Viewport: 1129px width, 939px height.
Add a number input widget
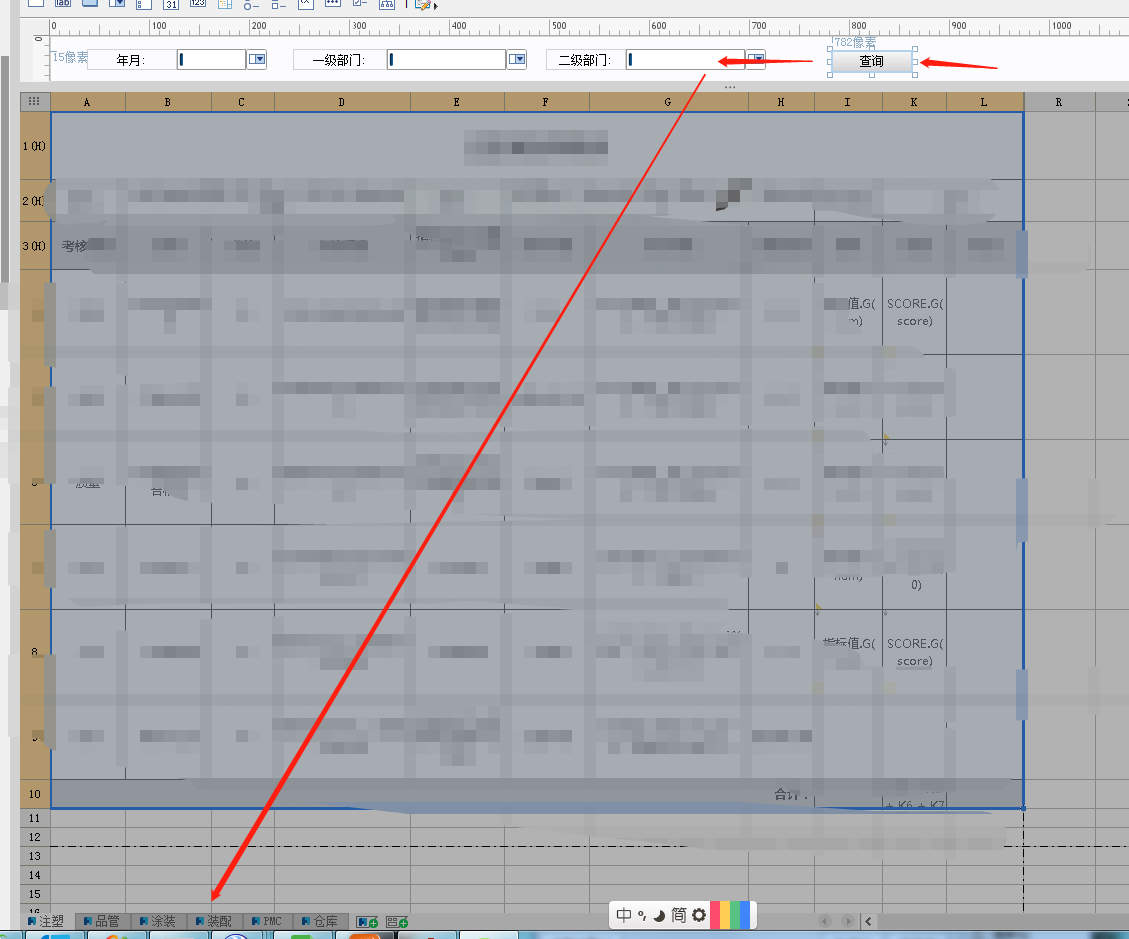[x=198, y=4]
